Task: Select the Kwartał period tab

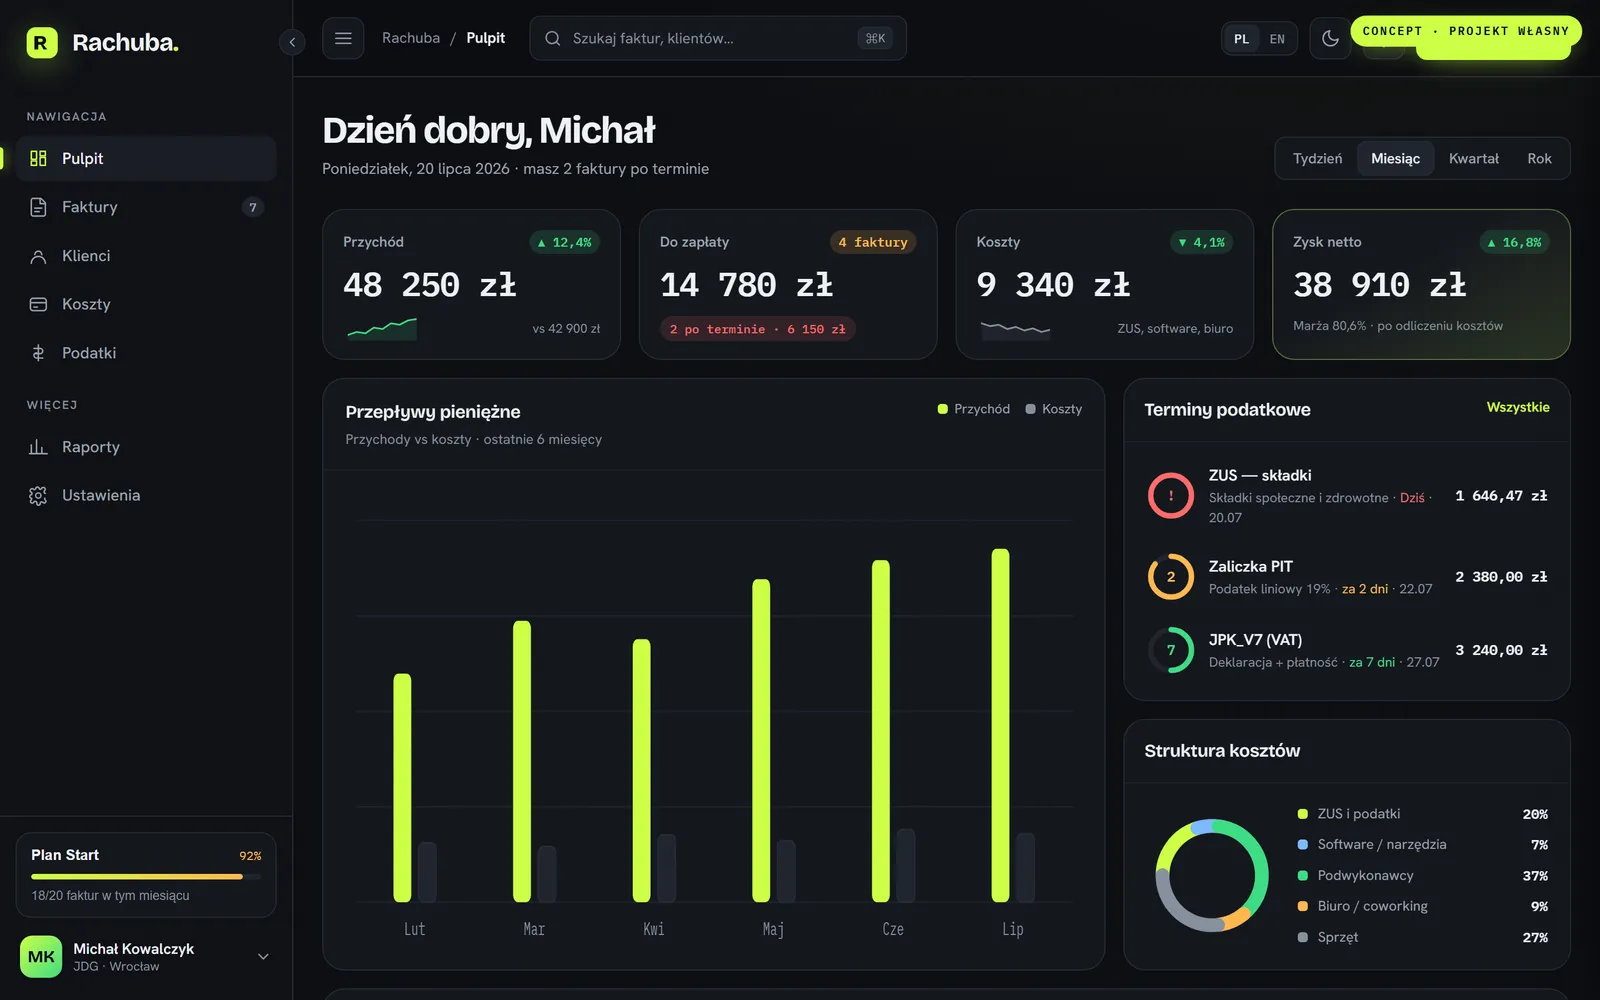Action: pyautogui.click(x=1473, y=158)
